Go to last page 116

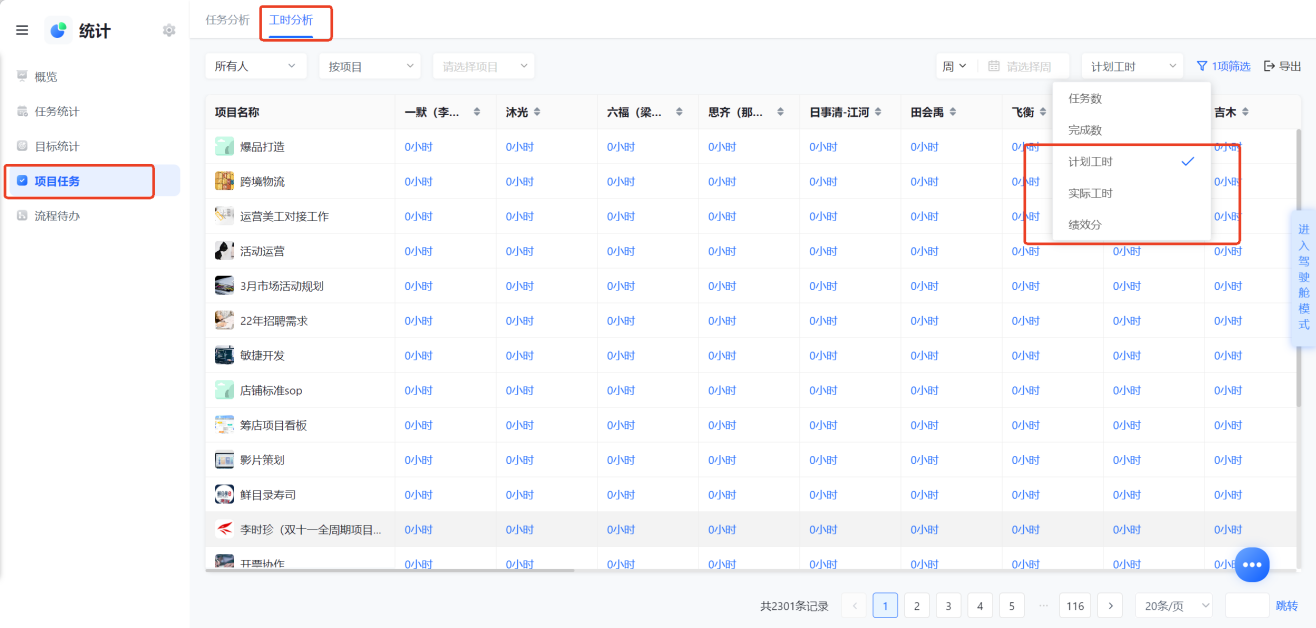(1076, 605)
